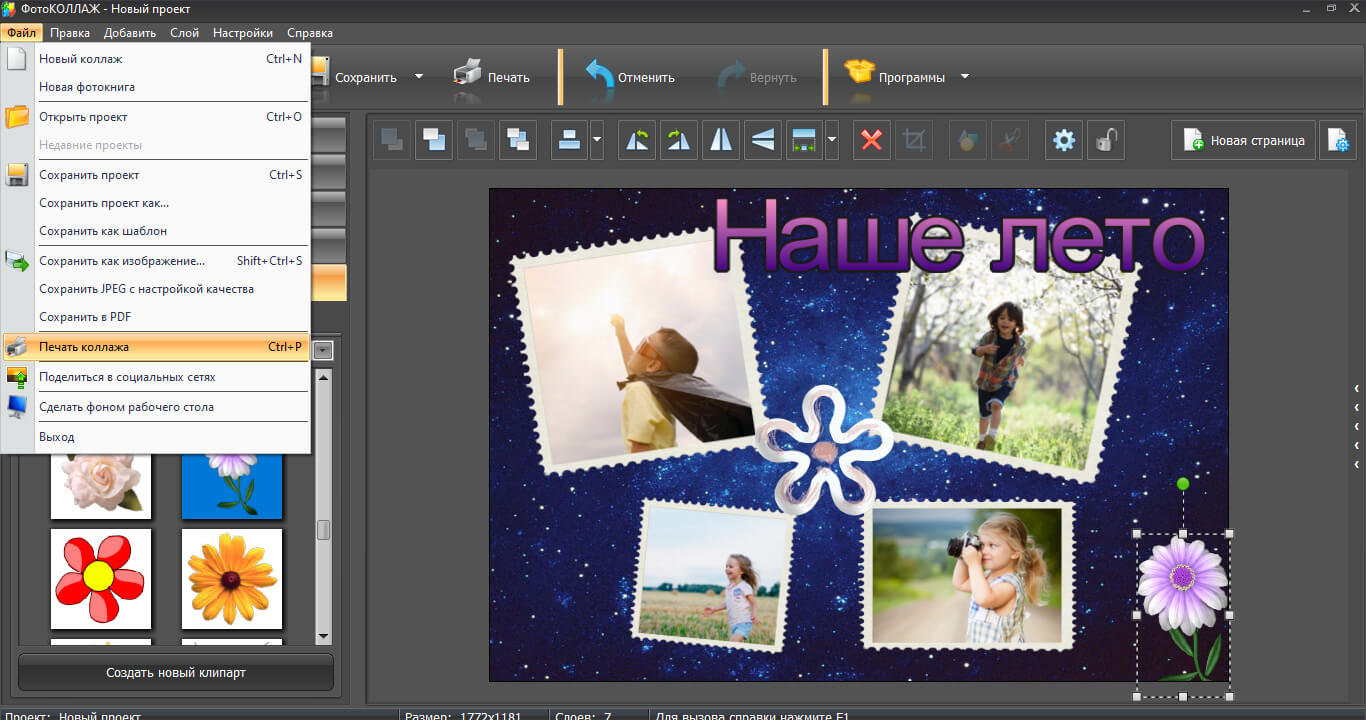Viewport: 1366px width, 720px height.
Task: Flip the selected object horizontally
Action: tap(721, 140)
